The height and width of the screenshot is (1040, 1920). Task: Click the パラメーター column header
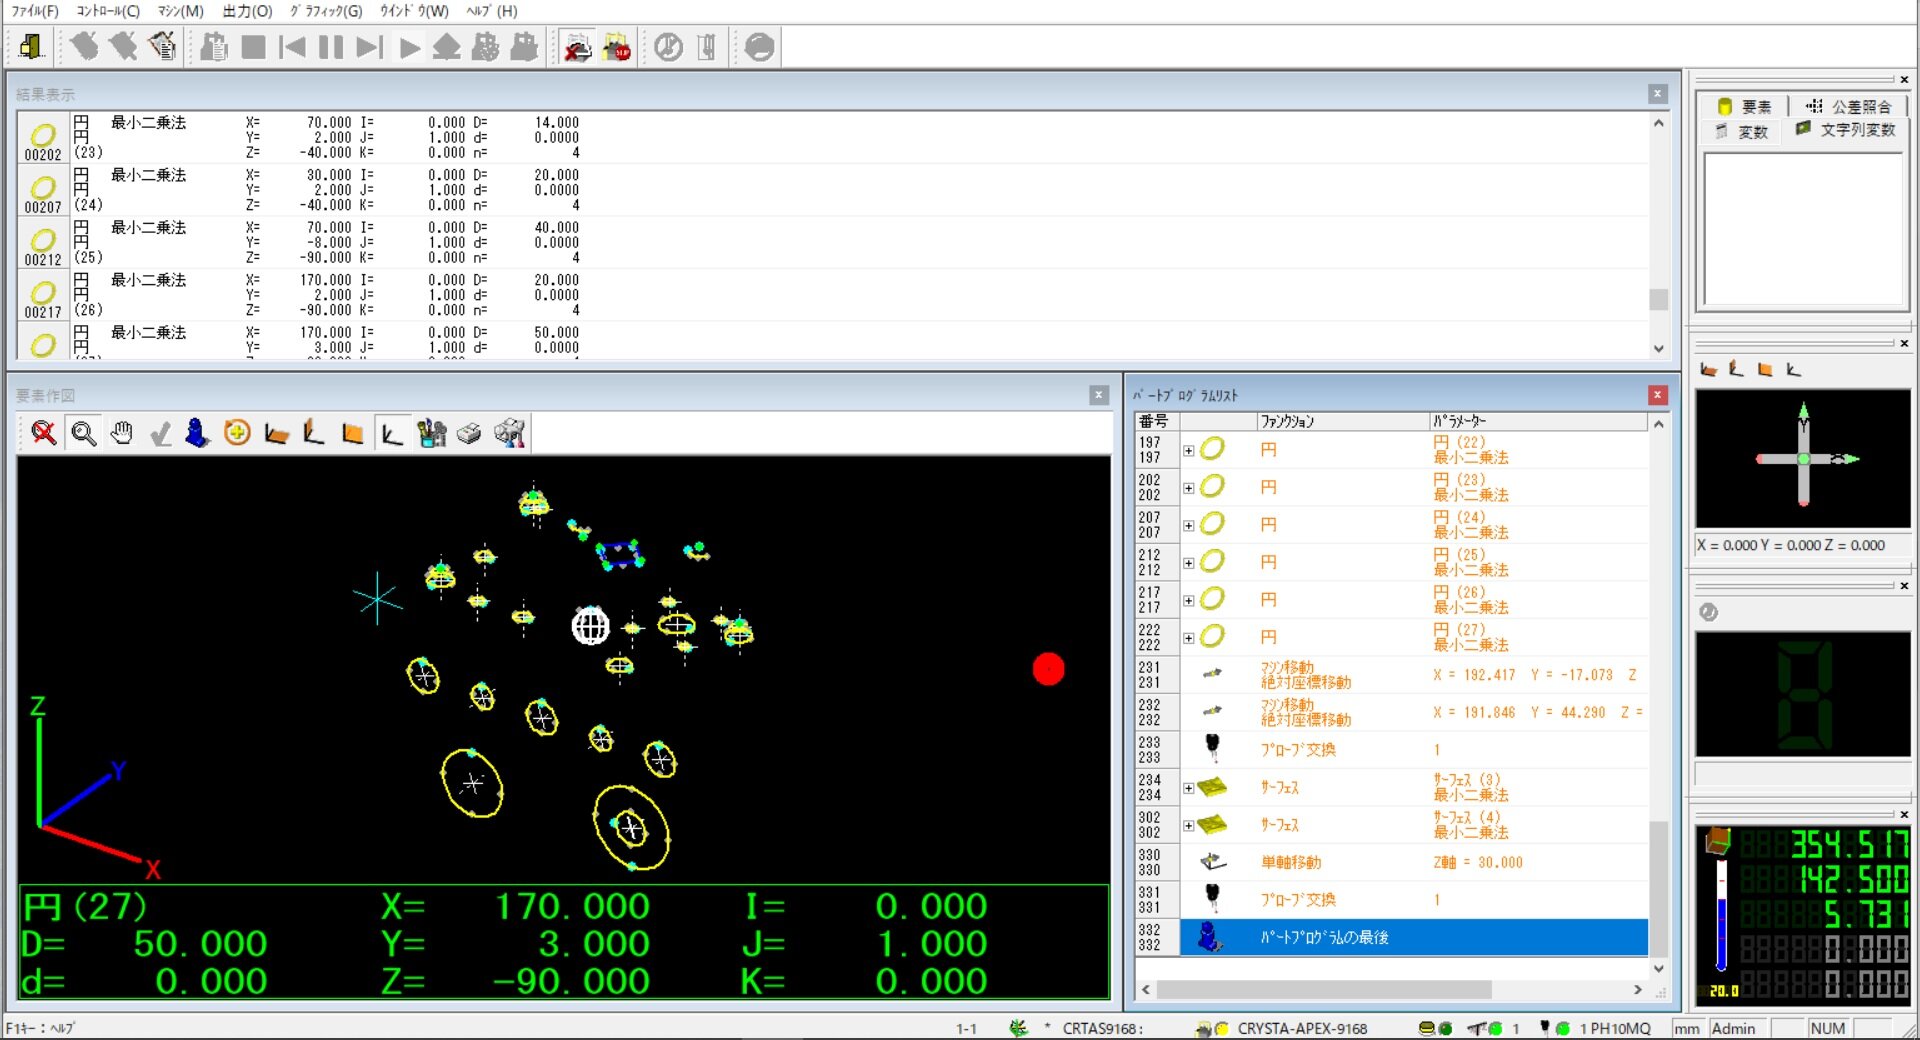tap(1538, 421)
